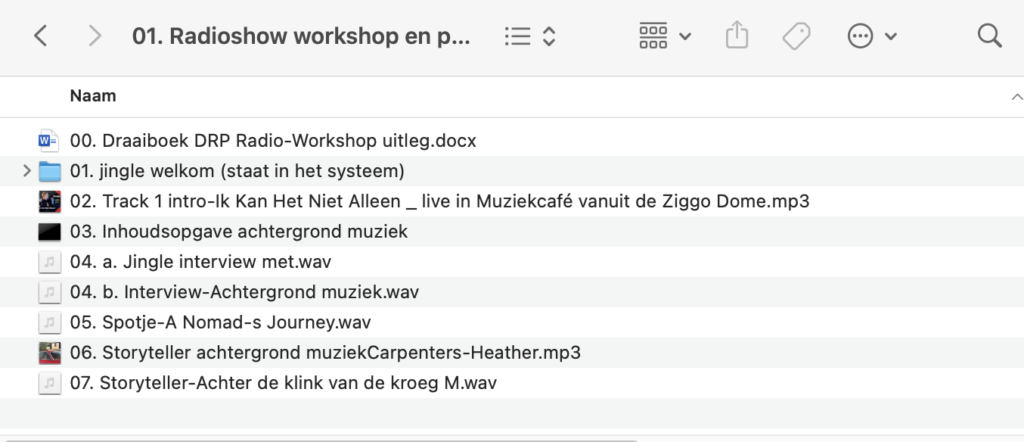Click the blue folder icon for jingle welkom

tap(48, 171)
